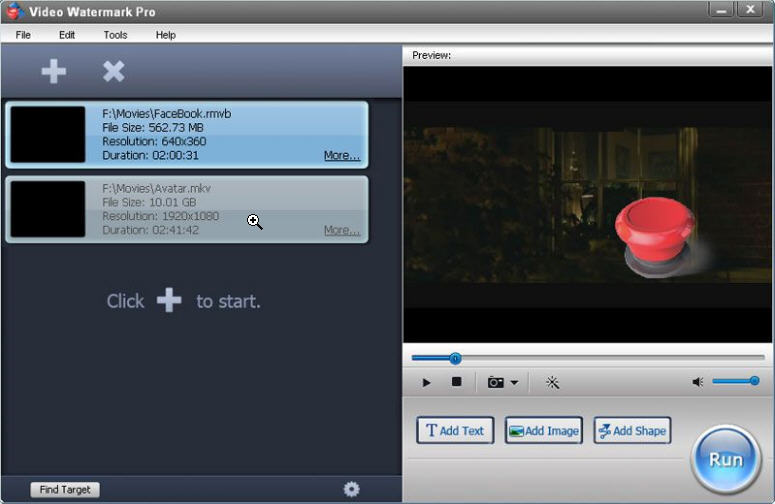Image resolution: width=775 pixels, height=504 pixels.
Task: Click the plus icon in 'Click to start' hint
Action: tap(169, 300)
